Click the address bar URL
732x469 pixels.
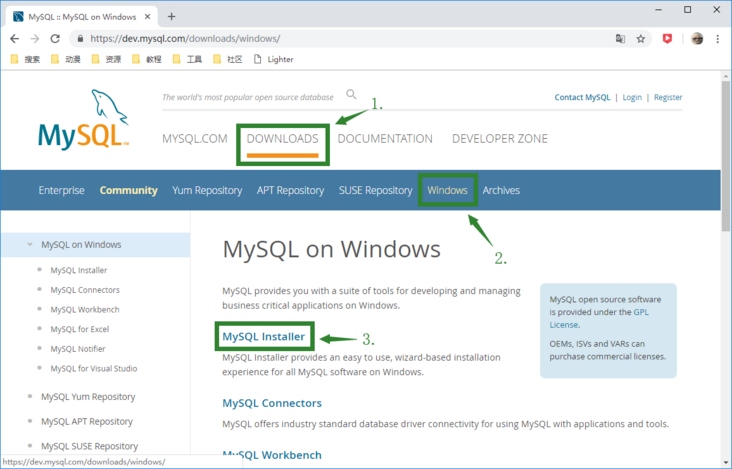(x=185, y=39)
